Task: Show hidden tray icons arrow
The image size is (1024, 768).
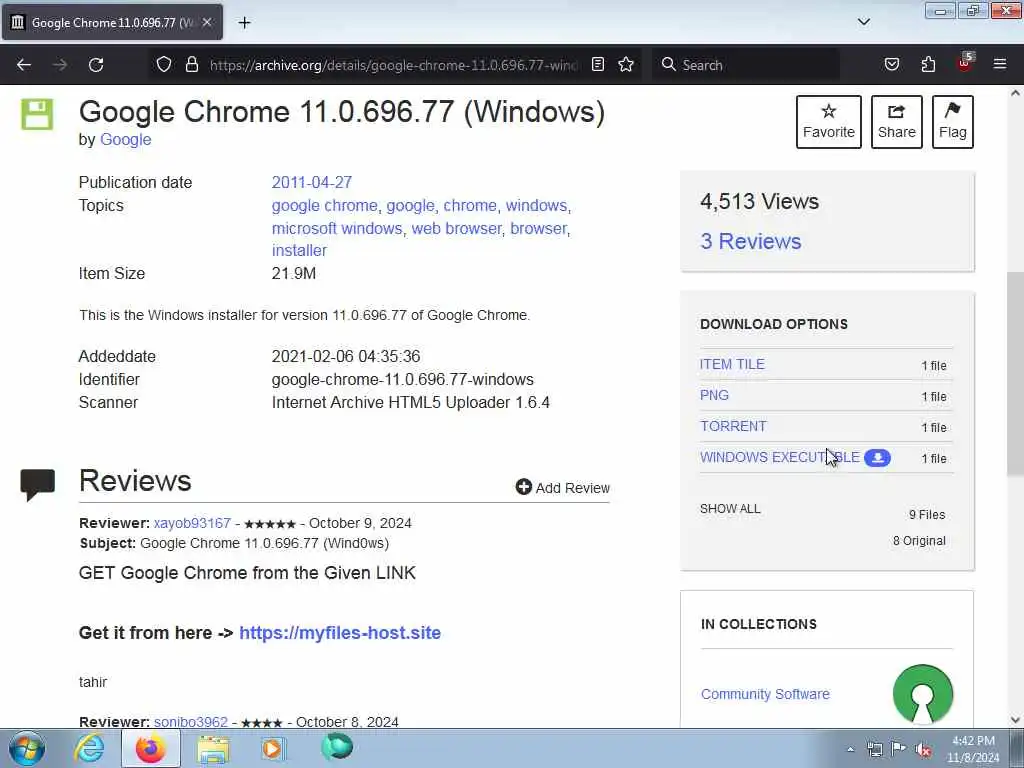Action: click(850, 749)
